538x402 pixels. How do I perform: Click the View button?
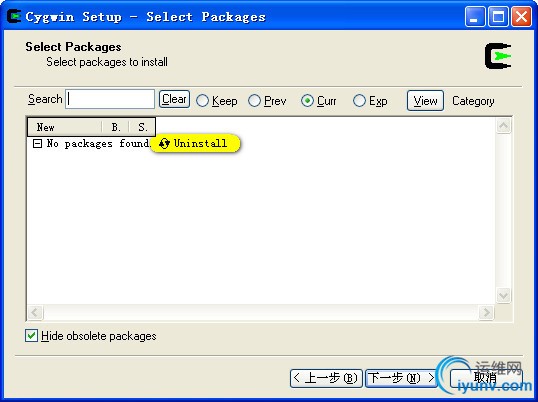coord(425,101)
